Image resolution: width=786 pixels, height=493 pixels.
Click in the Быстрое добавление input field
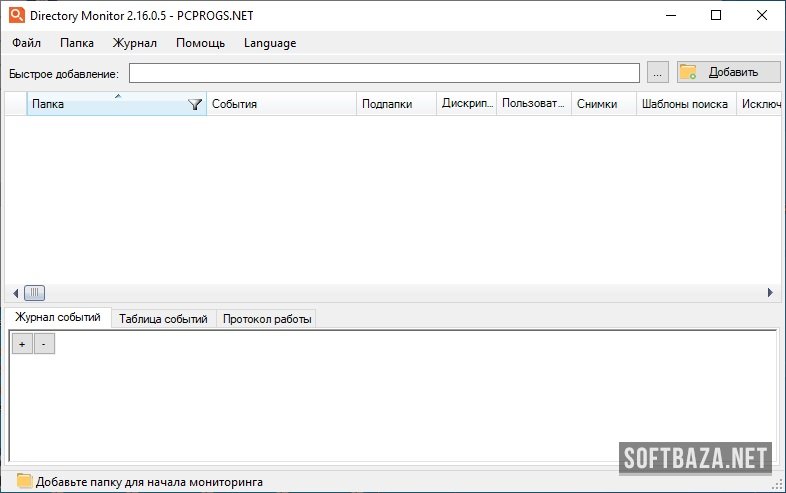click(x=384, y=73)
